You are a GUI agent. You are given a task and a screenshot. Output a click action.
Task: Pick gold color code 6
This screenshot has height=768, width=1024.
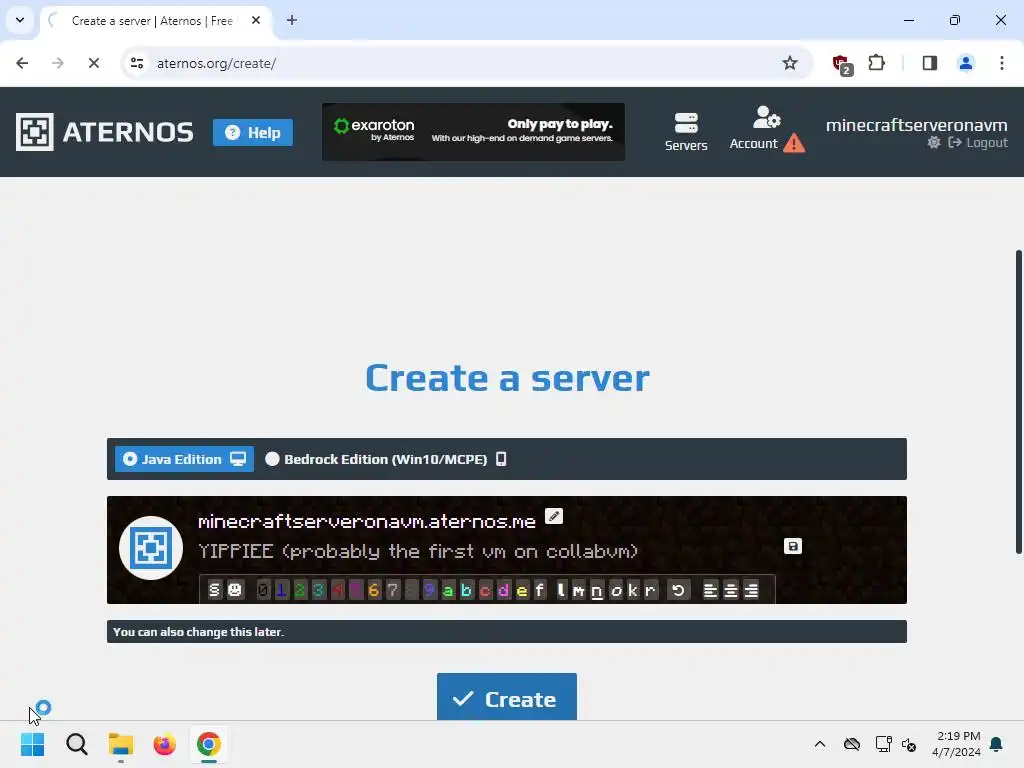pyautogui.click(x=374, y=590)
